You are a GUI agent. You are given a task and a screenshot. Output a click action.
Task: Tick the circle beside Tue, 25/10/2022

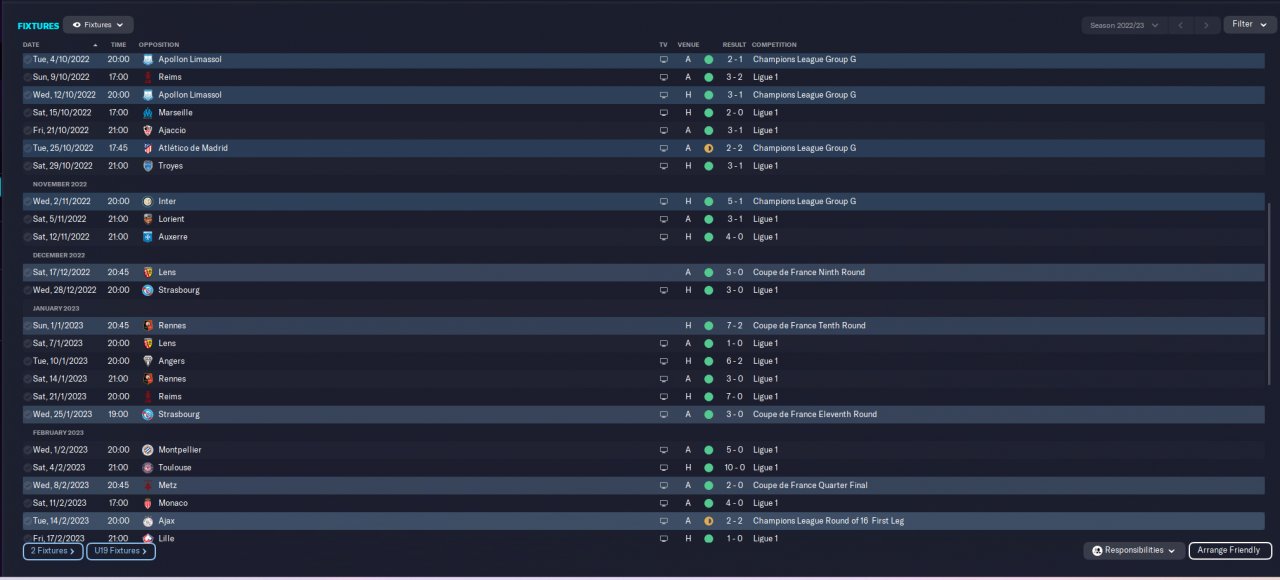click(27, 148)
